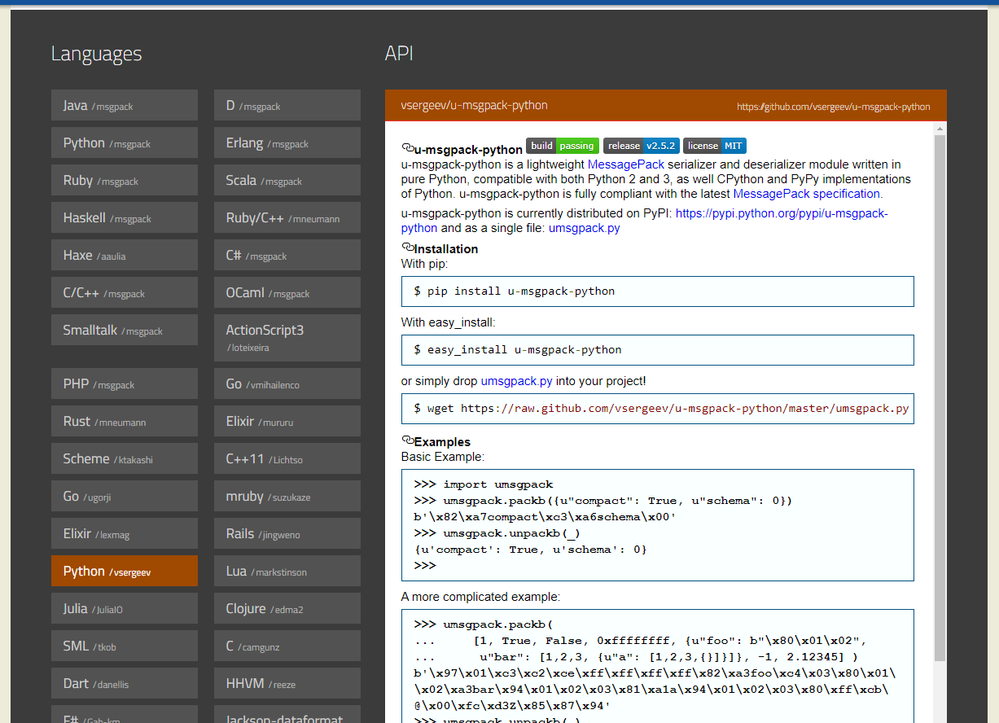Open SML /tkob implementation

124,646
